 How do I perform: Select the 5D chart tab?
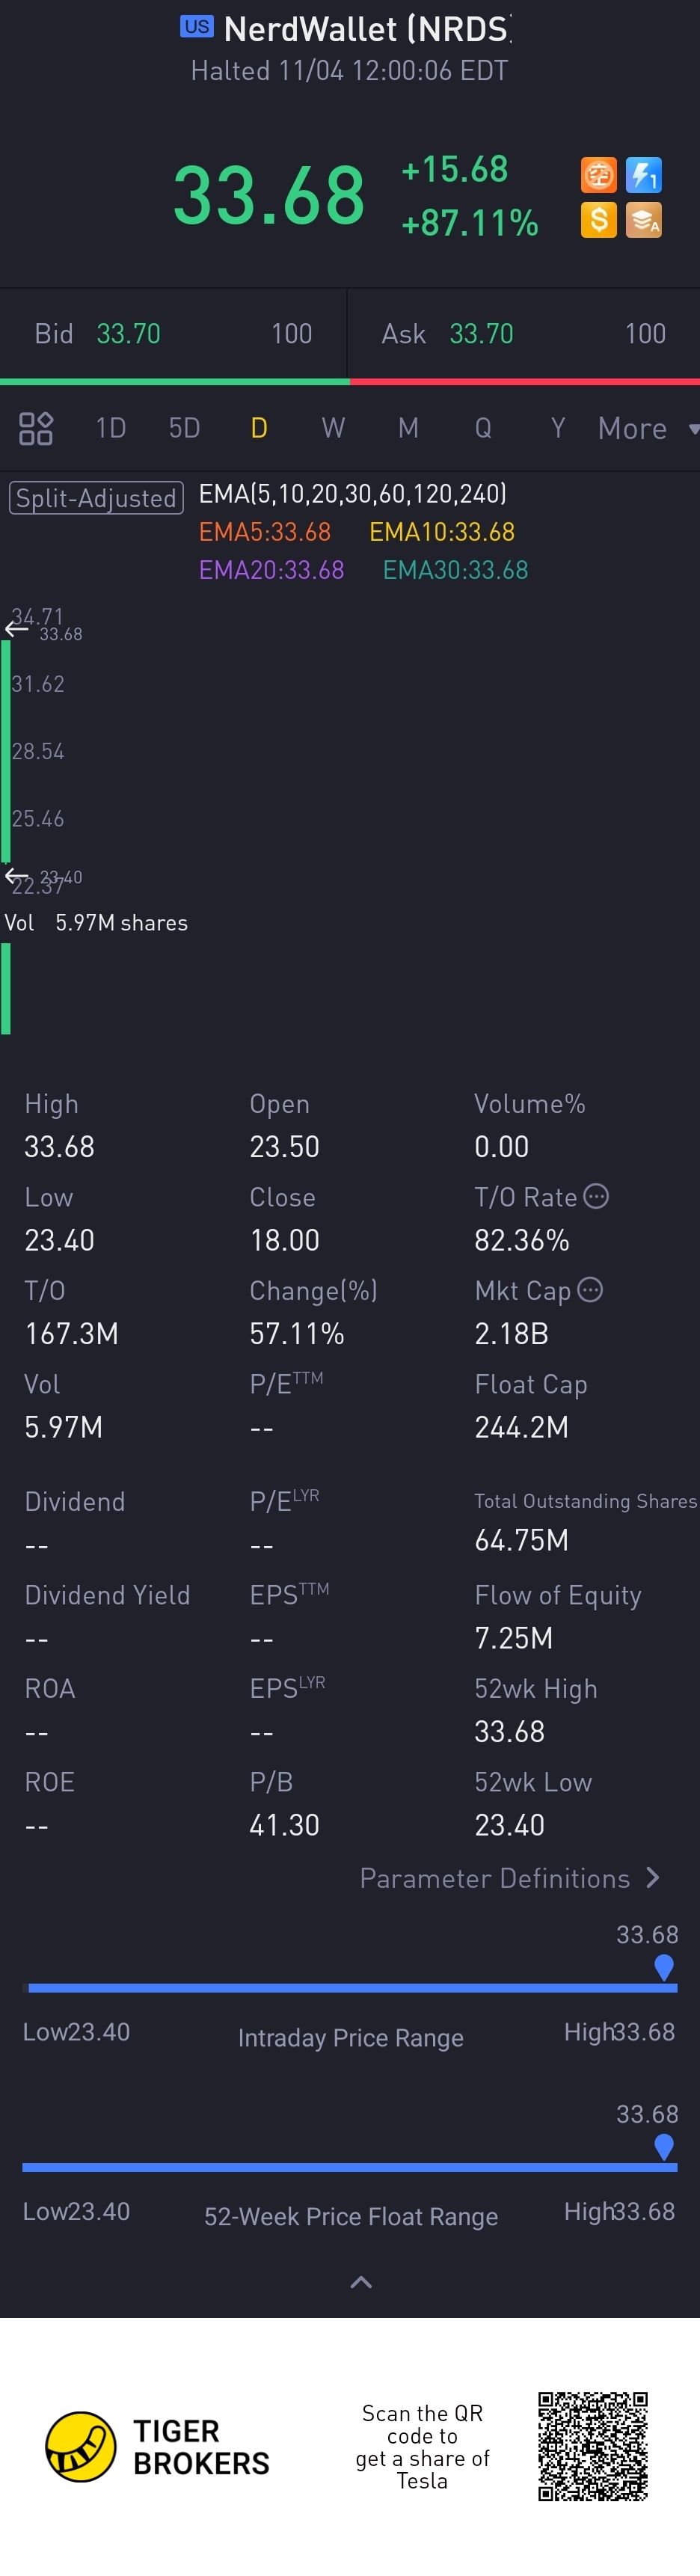(184, 429)
